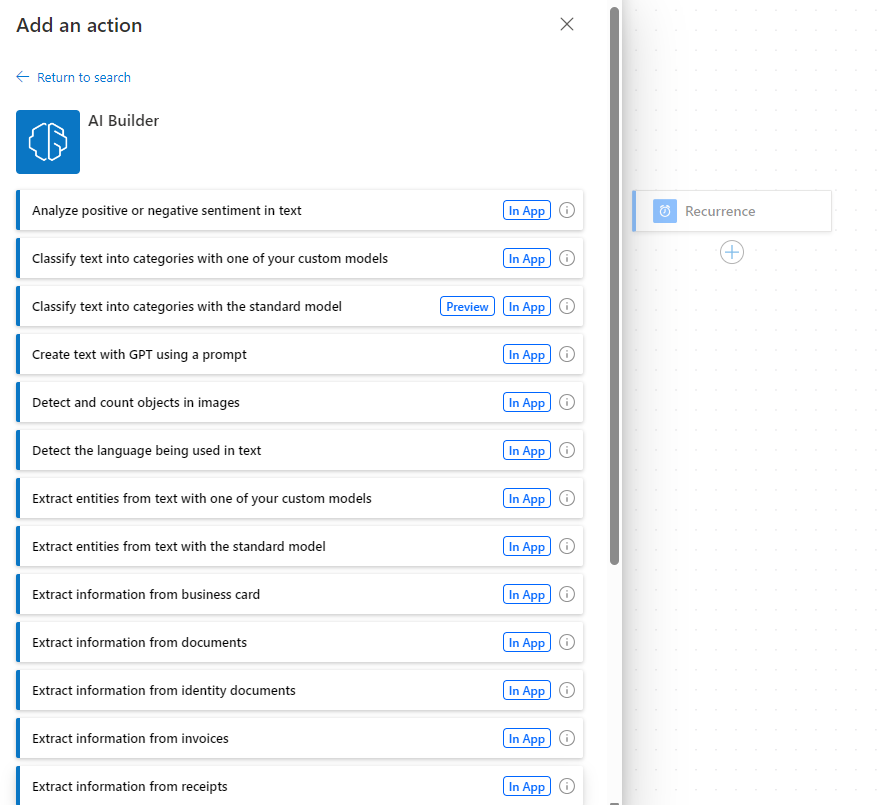Click In App badge on Analyze sentiment row
Viewport: 880px width, 805px height.
pos(526,211)
